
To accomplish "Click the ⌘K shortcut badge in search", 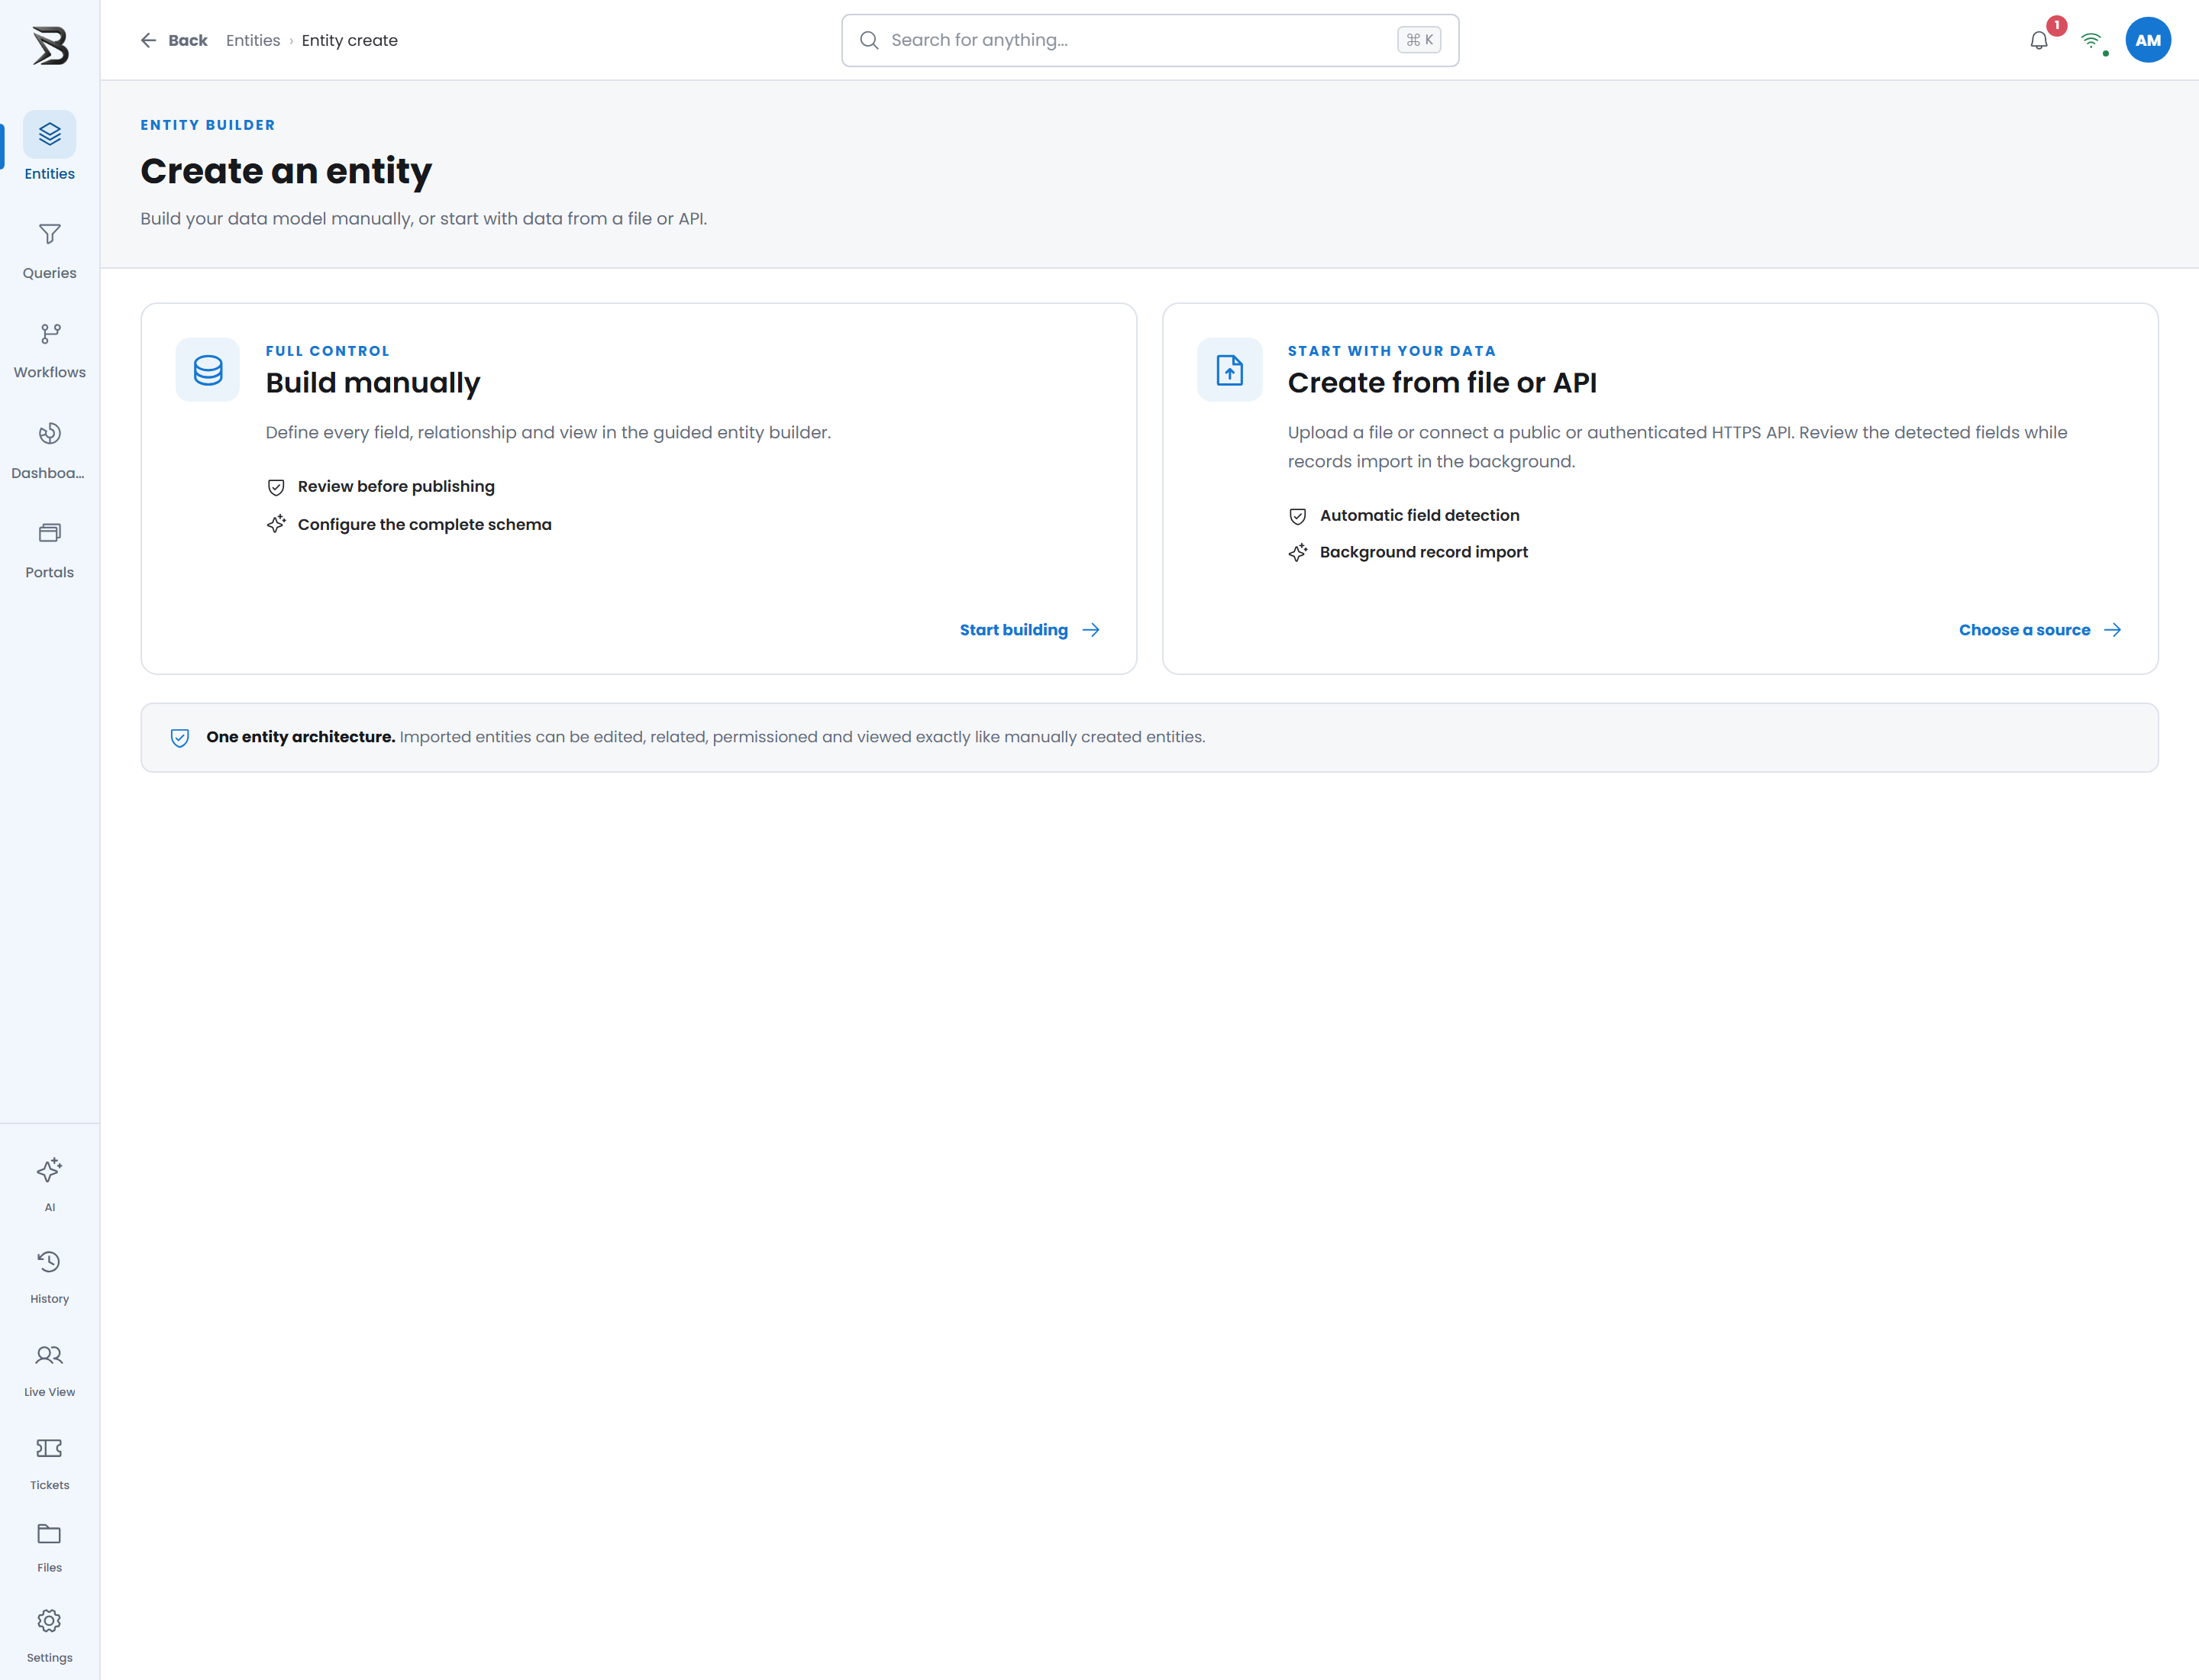I will (x=1419, y=40).
